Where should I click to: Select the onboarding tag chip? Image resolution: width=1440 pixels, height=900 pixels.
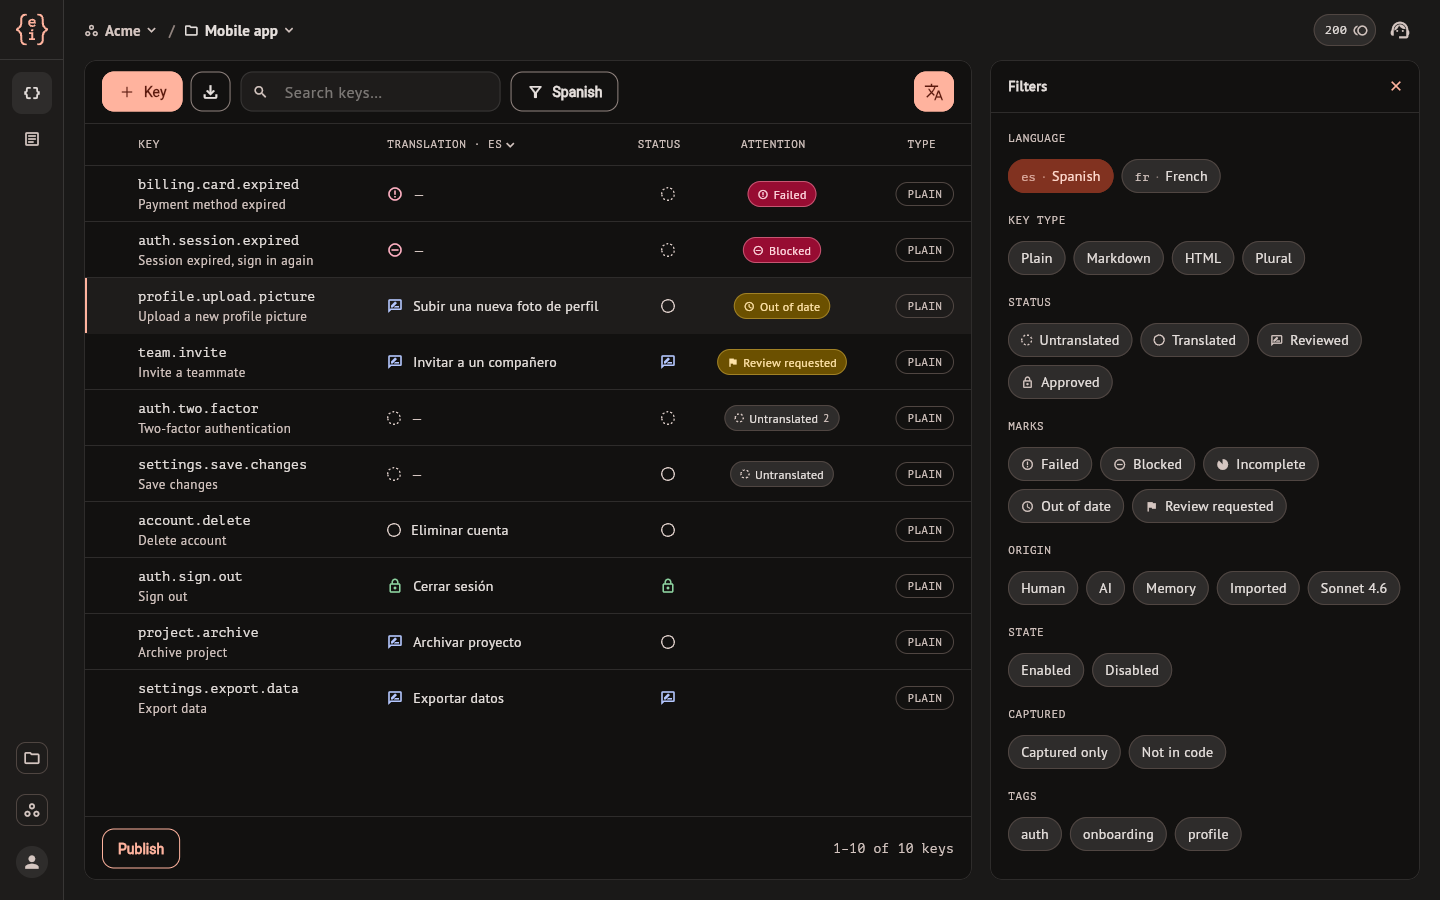tap(1118, 834)
